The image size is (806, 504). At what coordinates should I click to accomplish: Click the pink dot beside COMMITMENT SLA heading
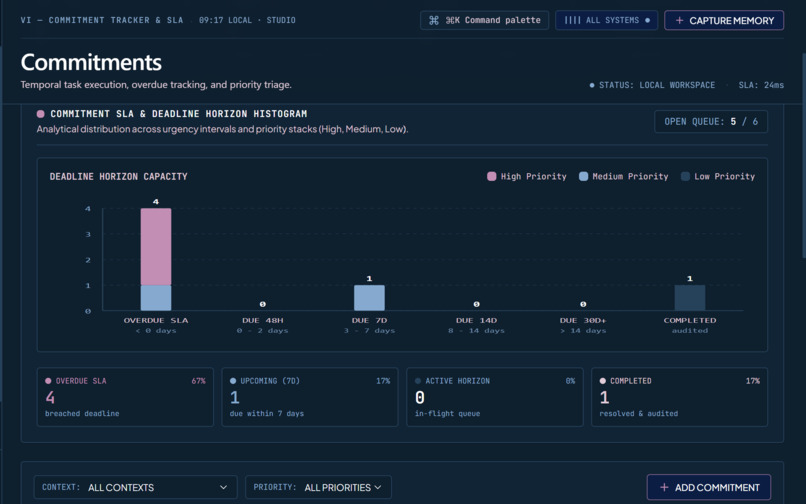click(x=41, y=114)
